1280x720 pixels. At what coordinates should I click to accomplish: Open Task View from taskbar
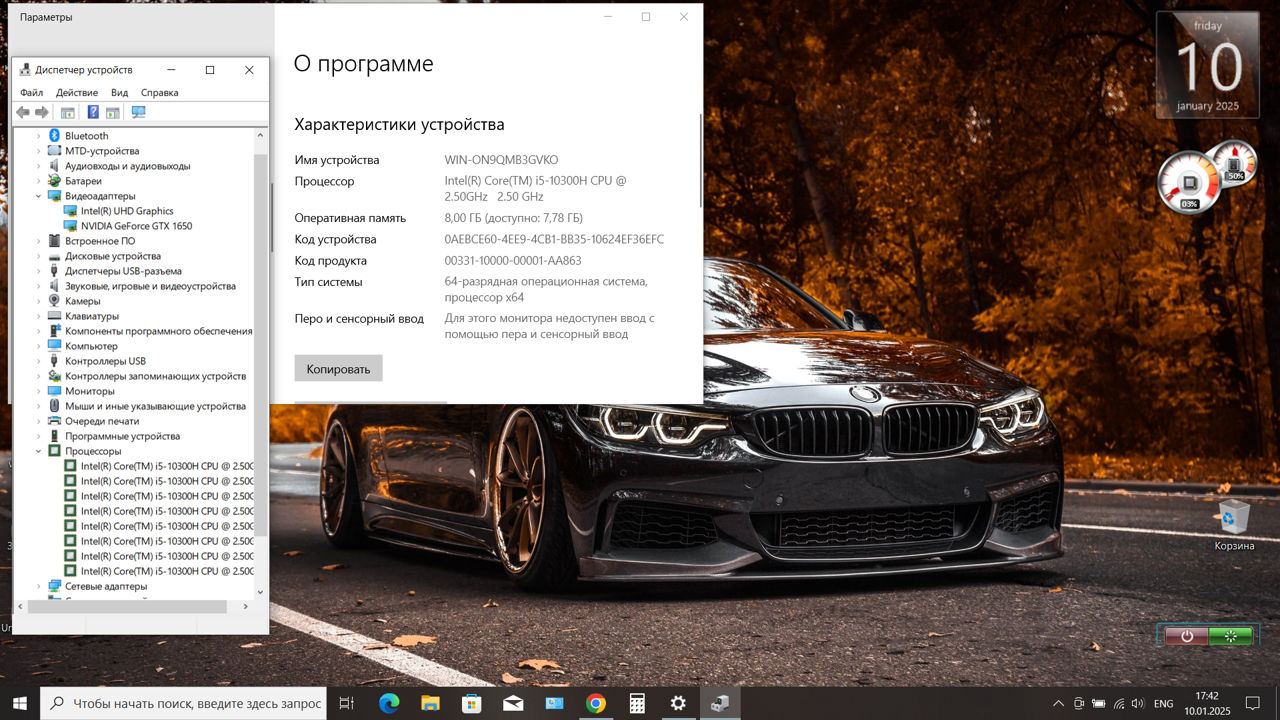[x=347, y=703]
